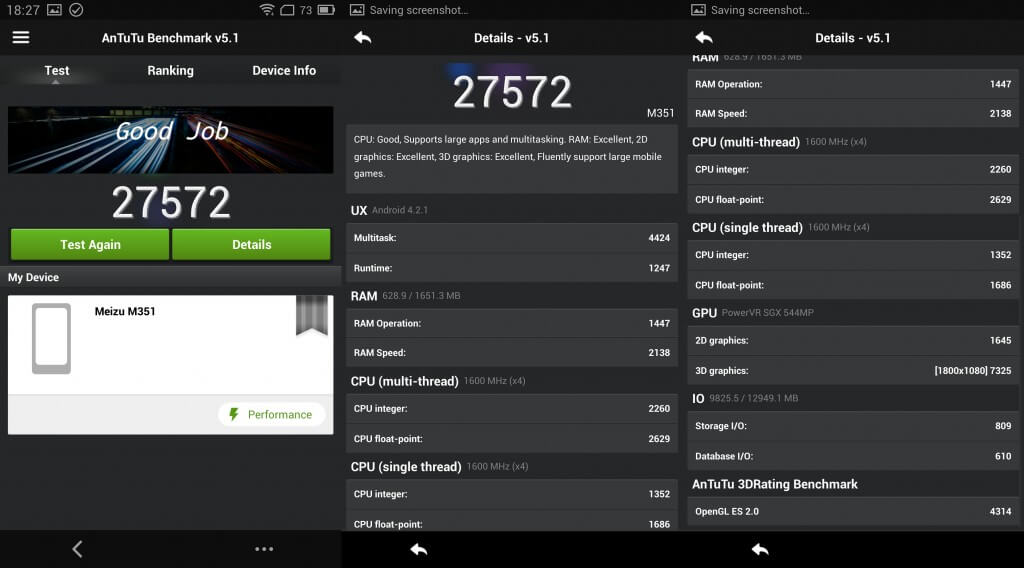
Task: Select RAM Operation row in the middle Details screen
Action: [x=512, y=323]
